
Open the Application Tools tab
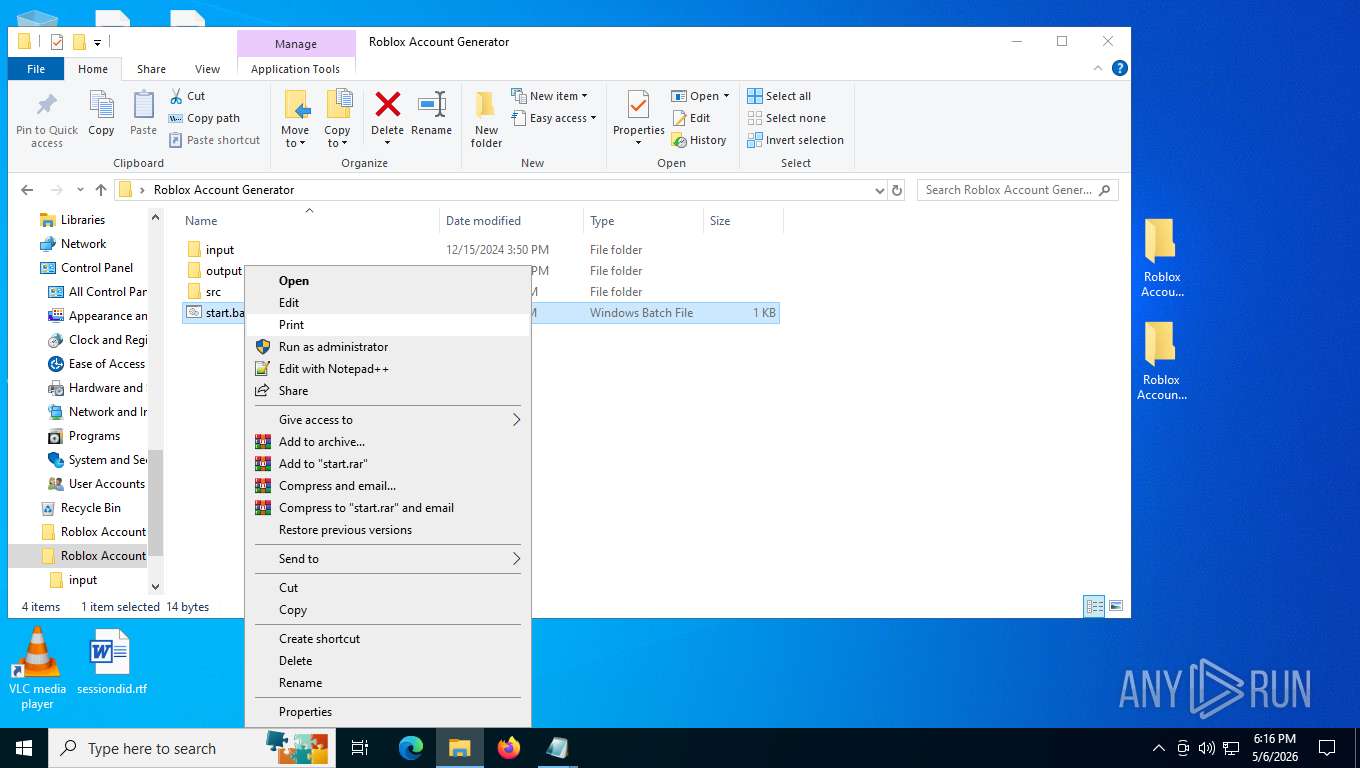pyautogui.click(x=295, y=69)
